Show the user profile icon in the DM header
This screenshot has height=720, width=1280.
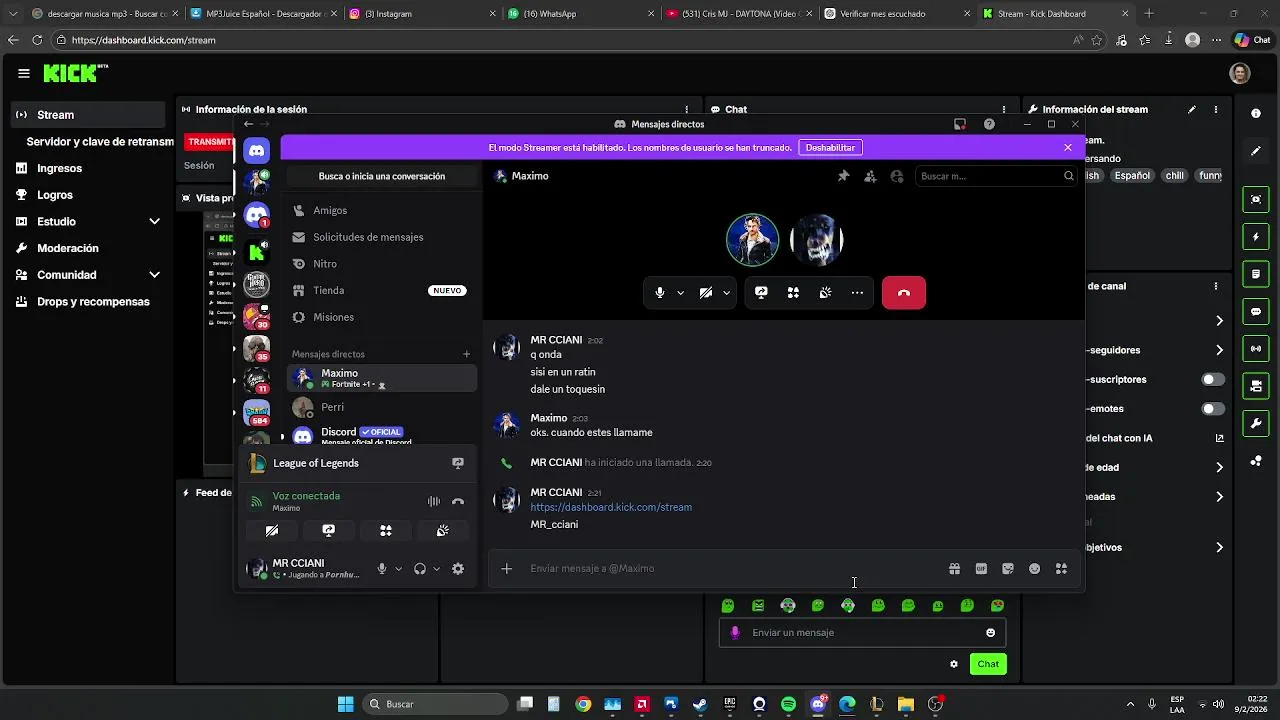897,176
